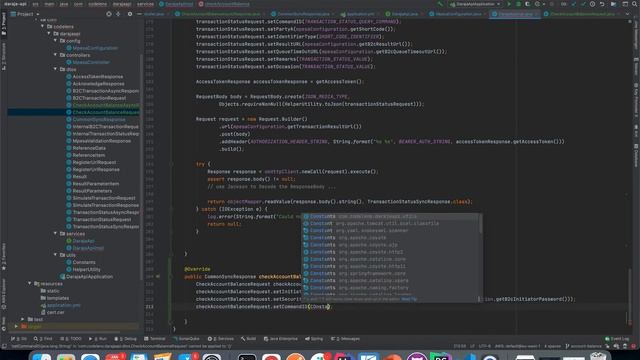
Task: Open the PyCharm app in the Dock
Action: [441, 357]
